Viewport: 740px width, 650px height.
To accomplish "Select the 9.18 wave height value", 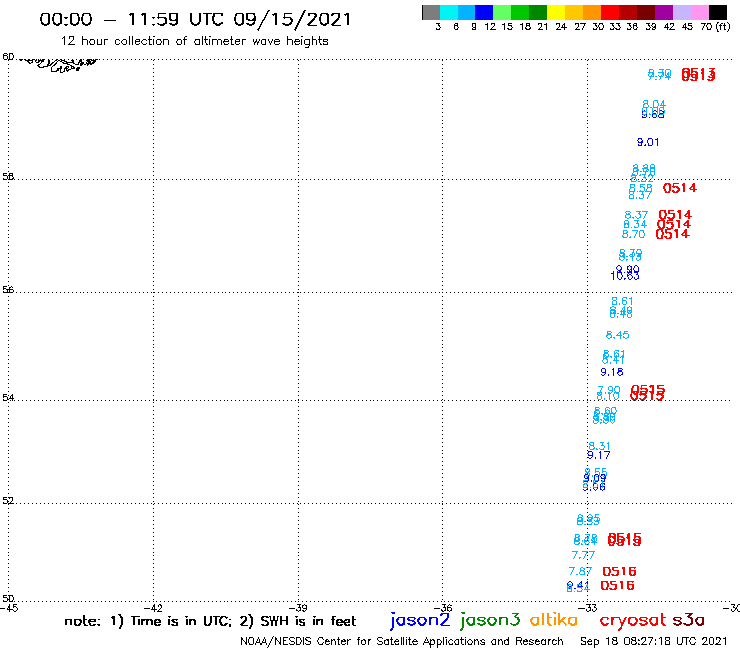I will [x=612, y=372].
